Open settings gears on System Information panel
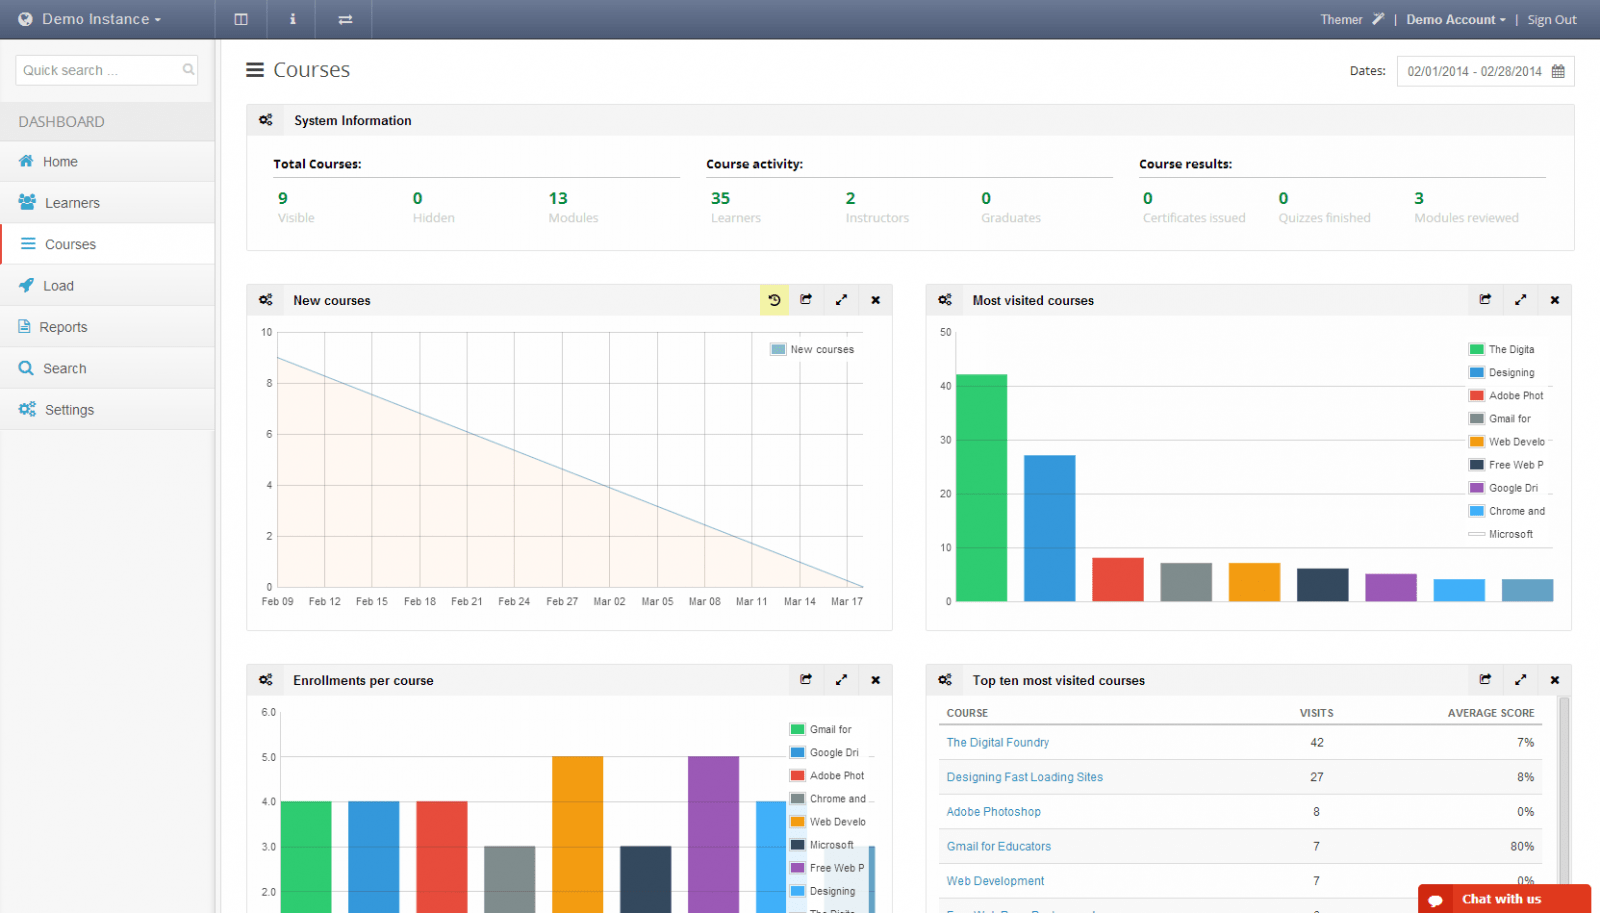 (266, 120)
